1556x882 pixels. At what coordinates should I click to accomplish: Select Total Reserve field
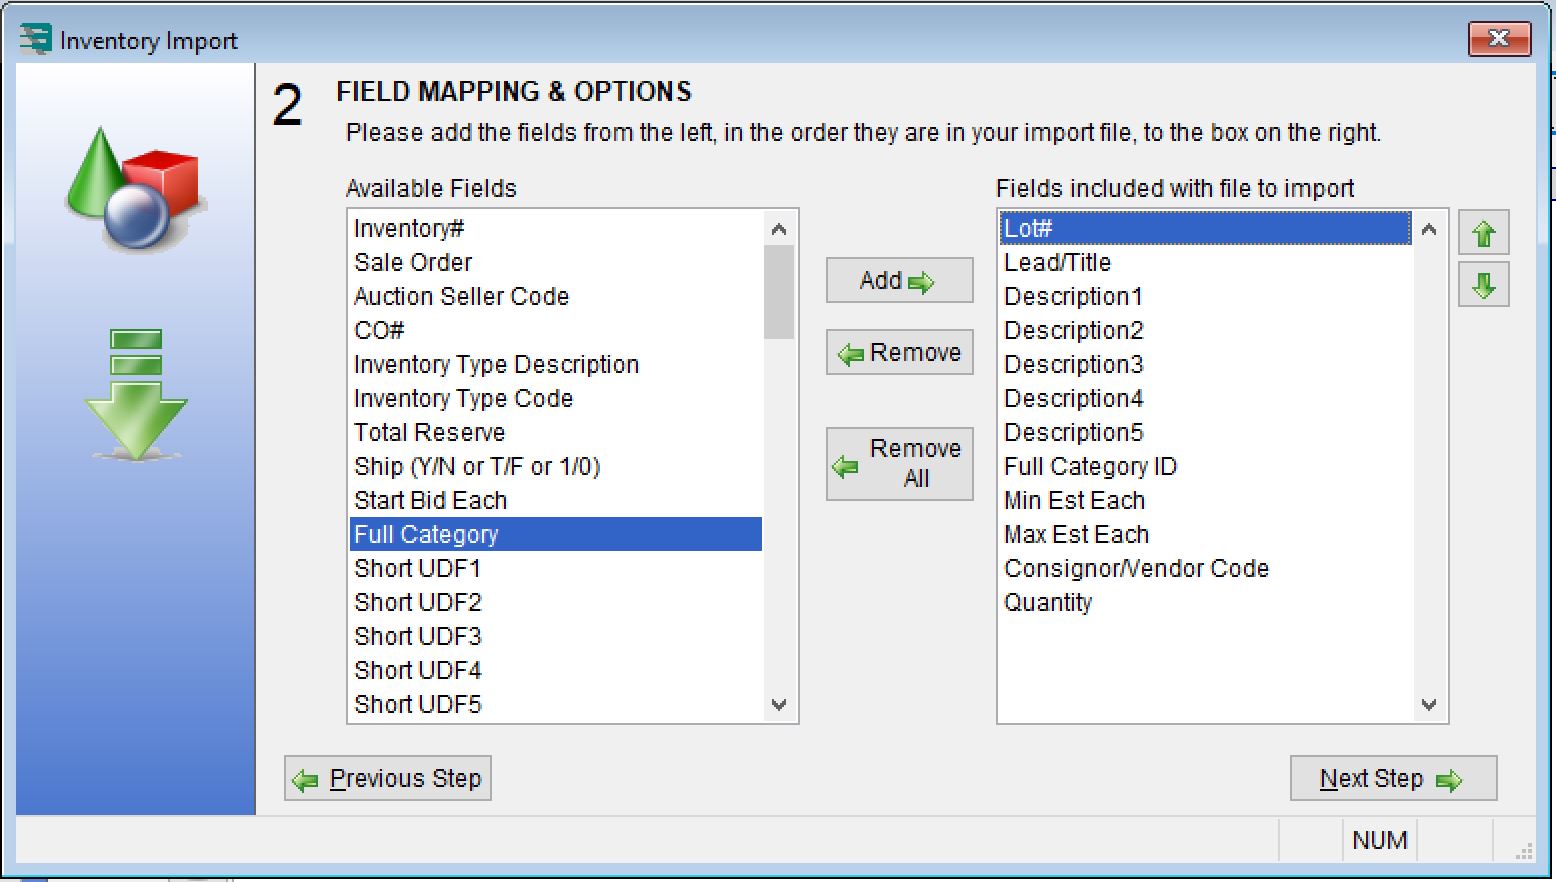pos(556,433)
